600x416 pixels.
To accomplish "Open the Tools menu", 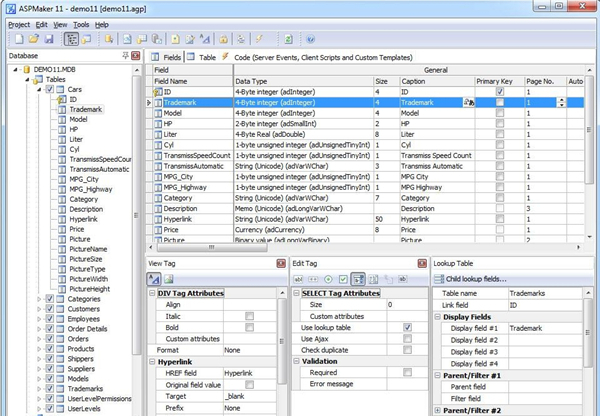I will tap(81, 23).
